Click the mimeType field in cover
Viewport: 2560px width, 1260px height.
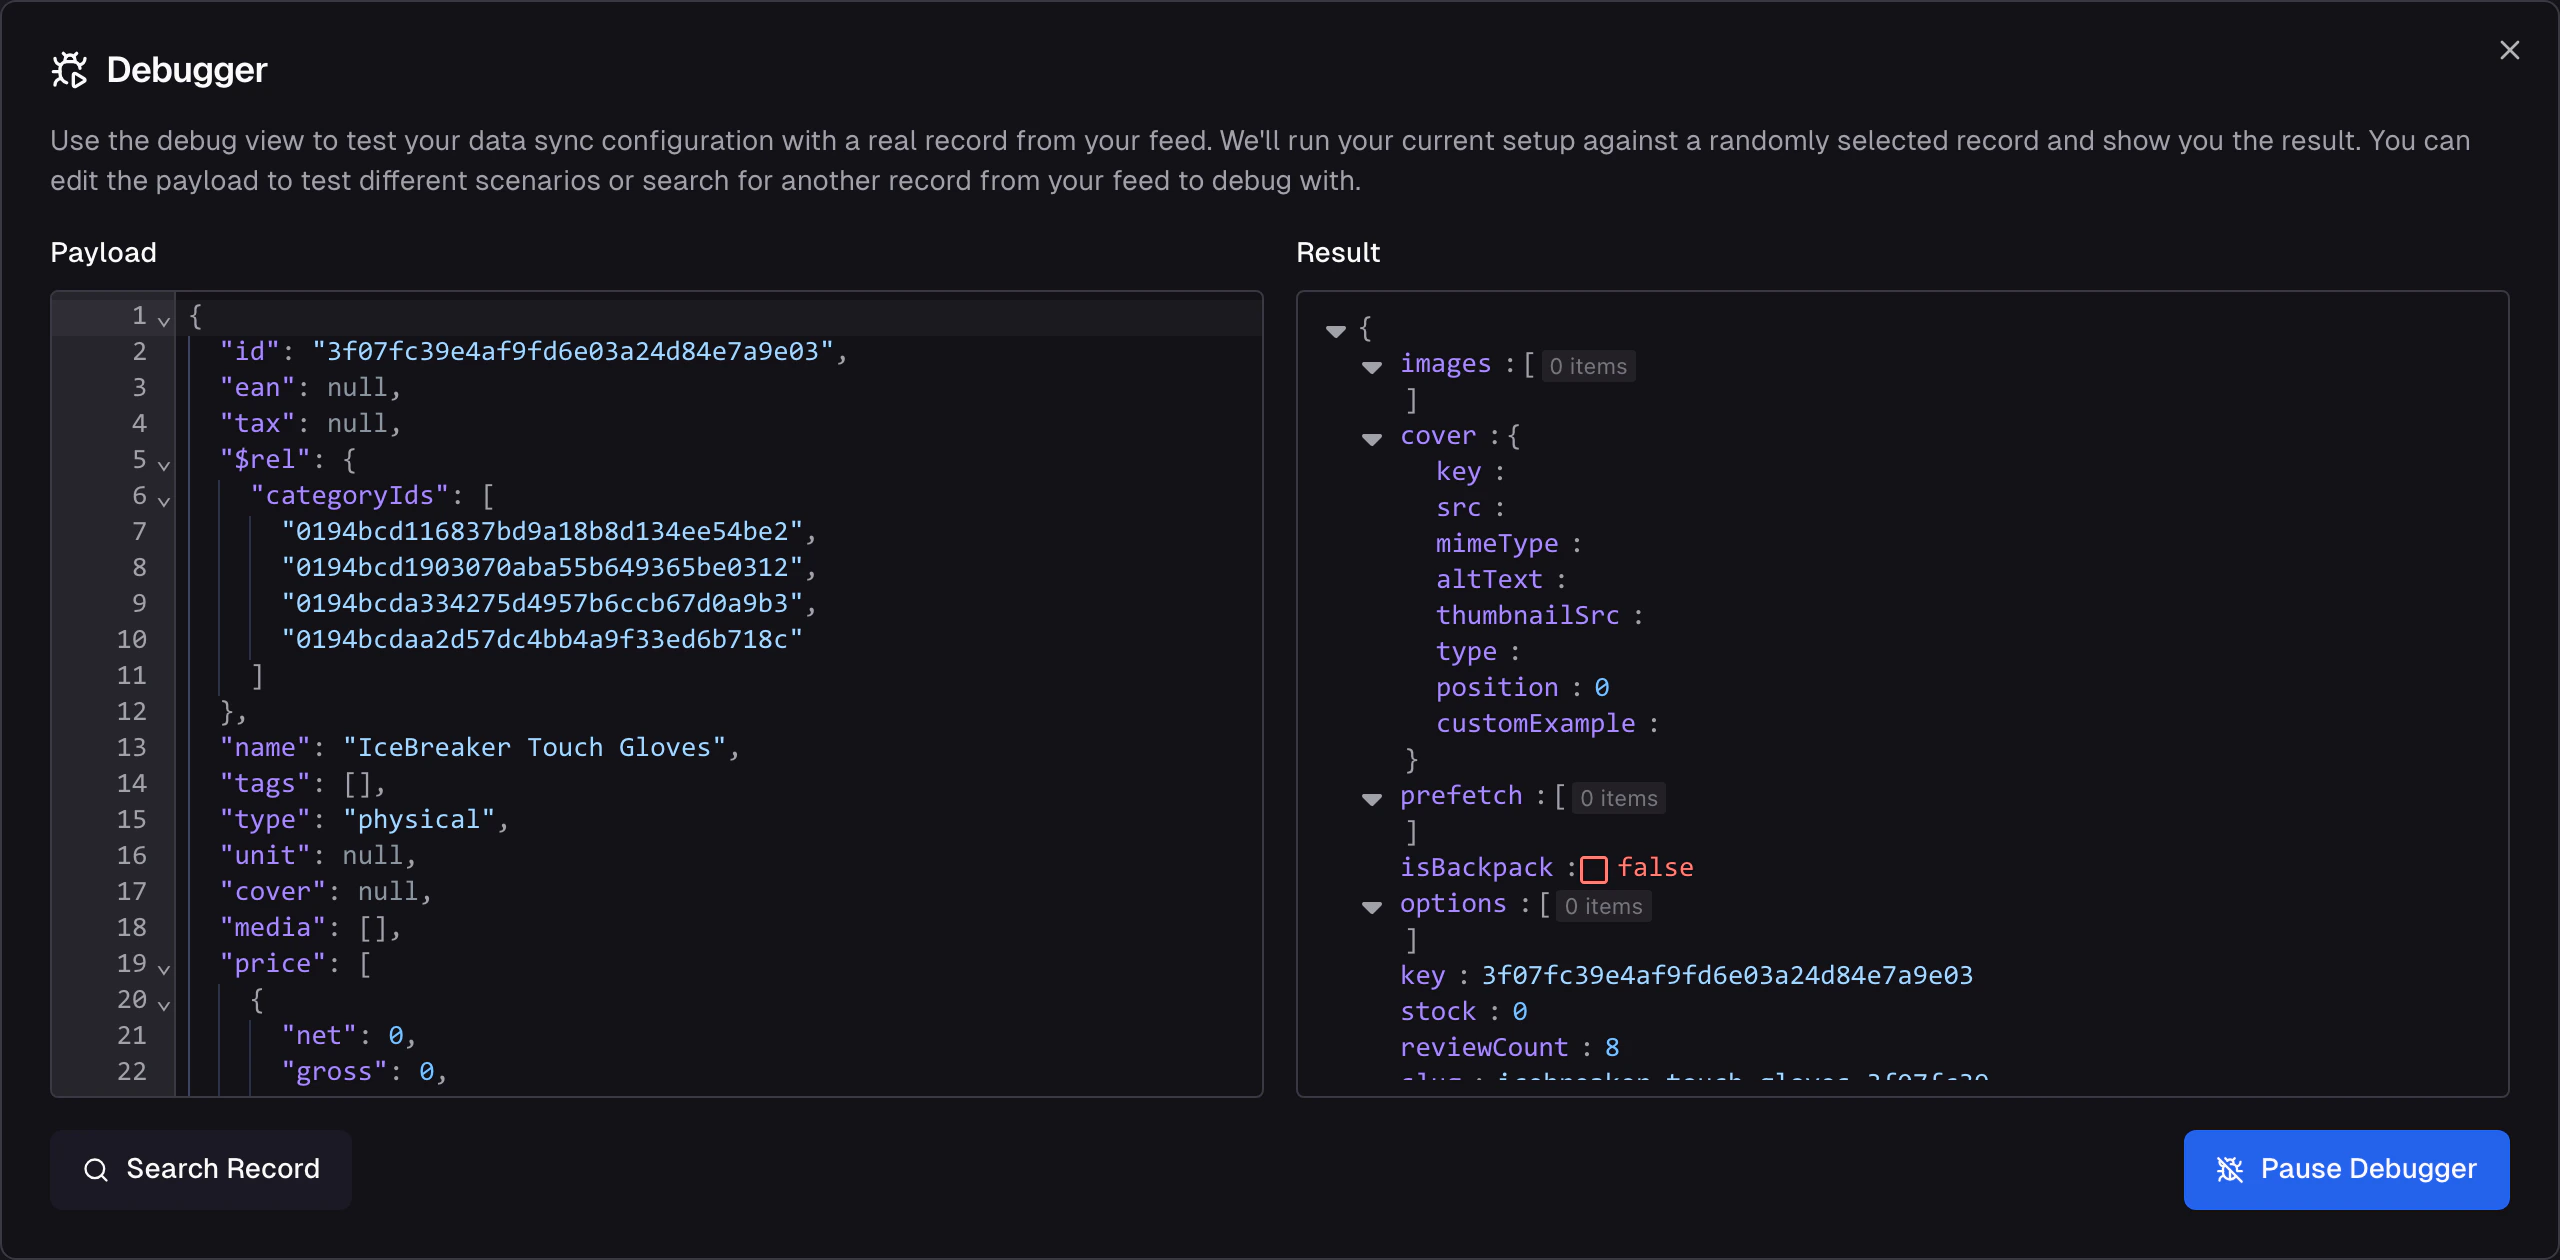coord(1497,544)
